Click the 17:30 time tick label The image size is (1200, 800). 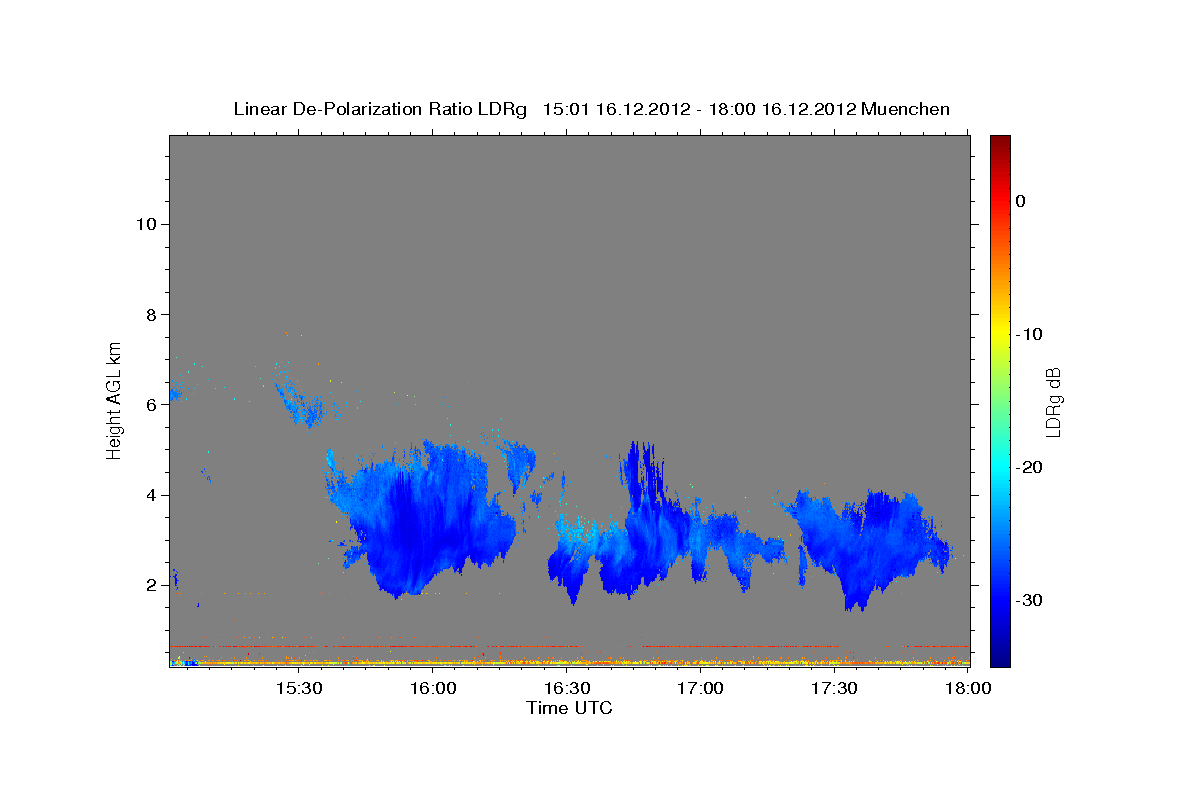(x=835, y=689)
